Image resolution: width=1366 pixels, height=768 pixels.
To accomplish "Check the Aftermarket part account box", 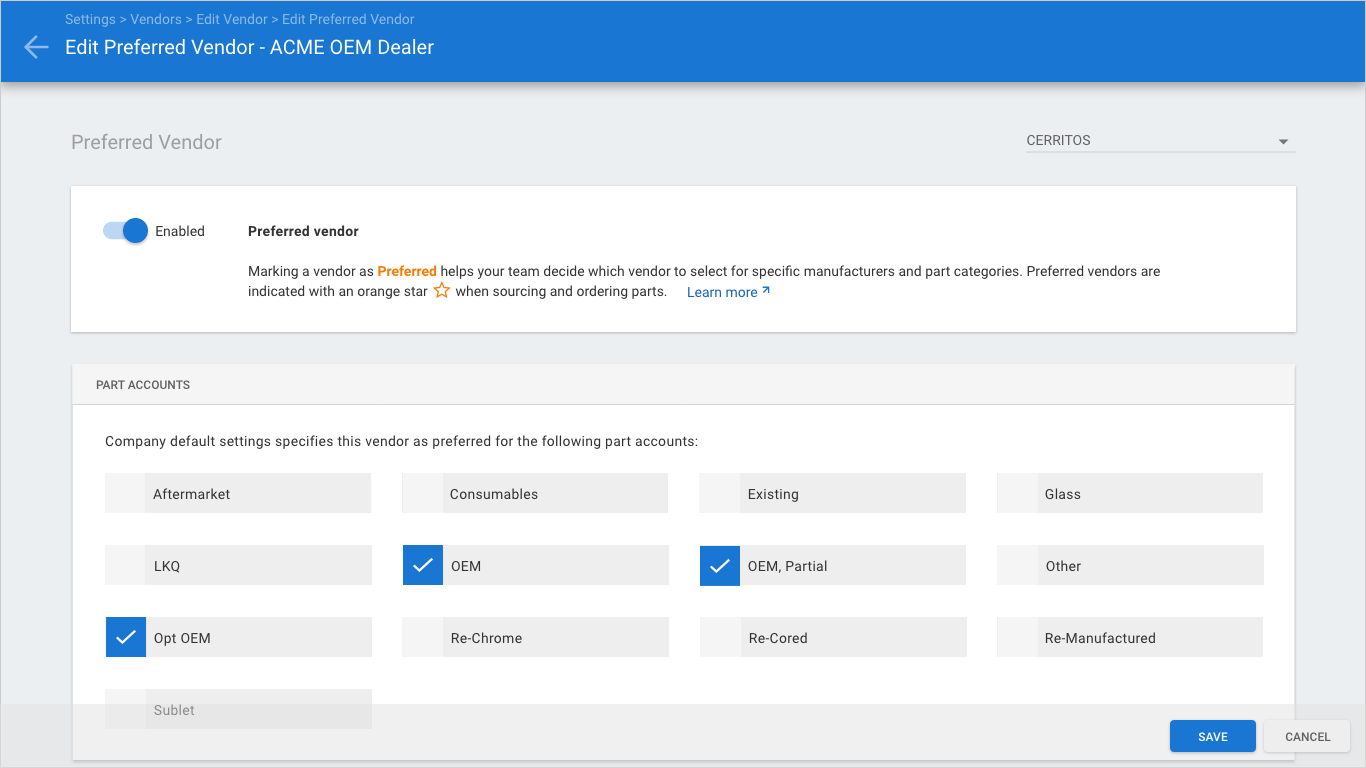I will pyautogui.click(x=125, y=494).
